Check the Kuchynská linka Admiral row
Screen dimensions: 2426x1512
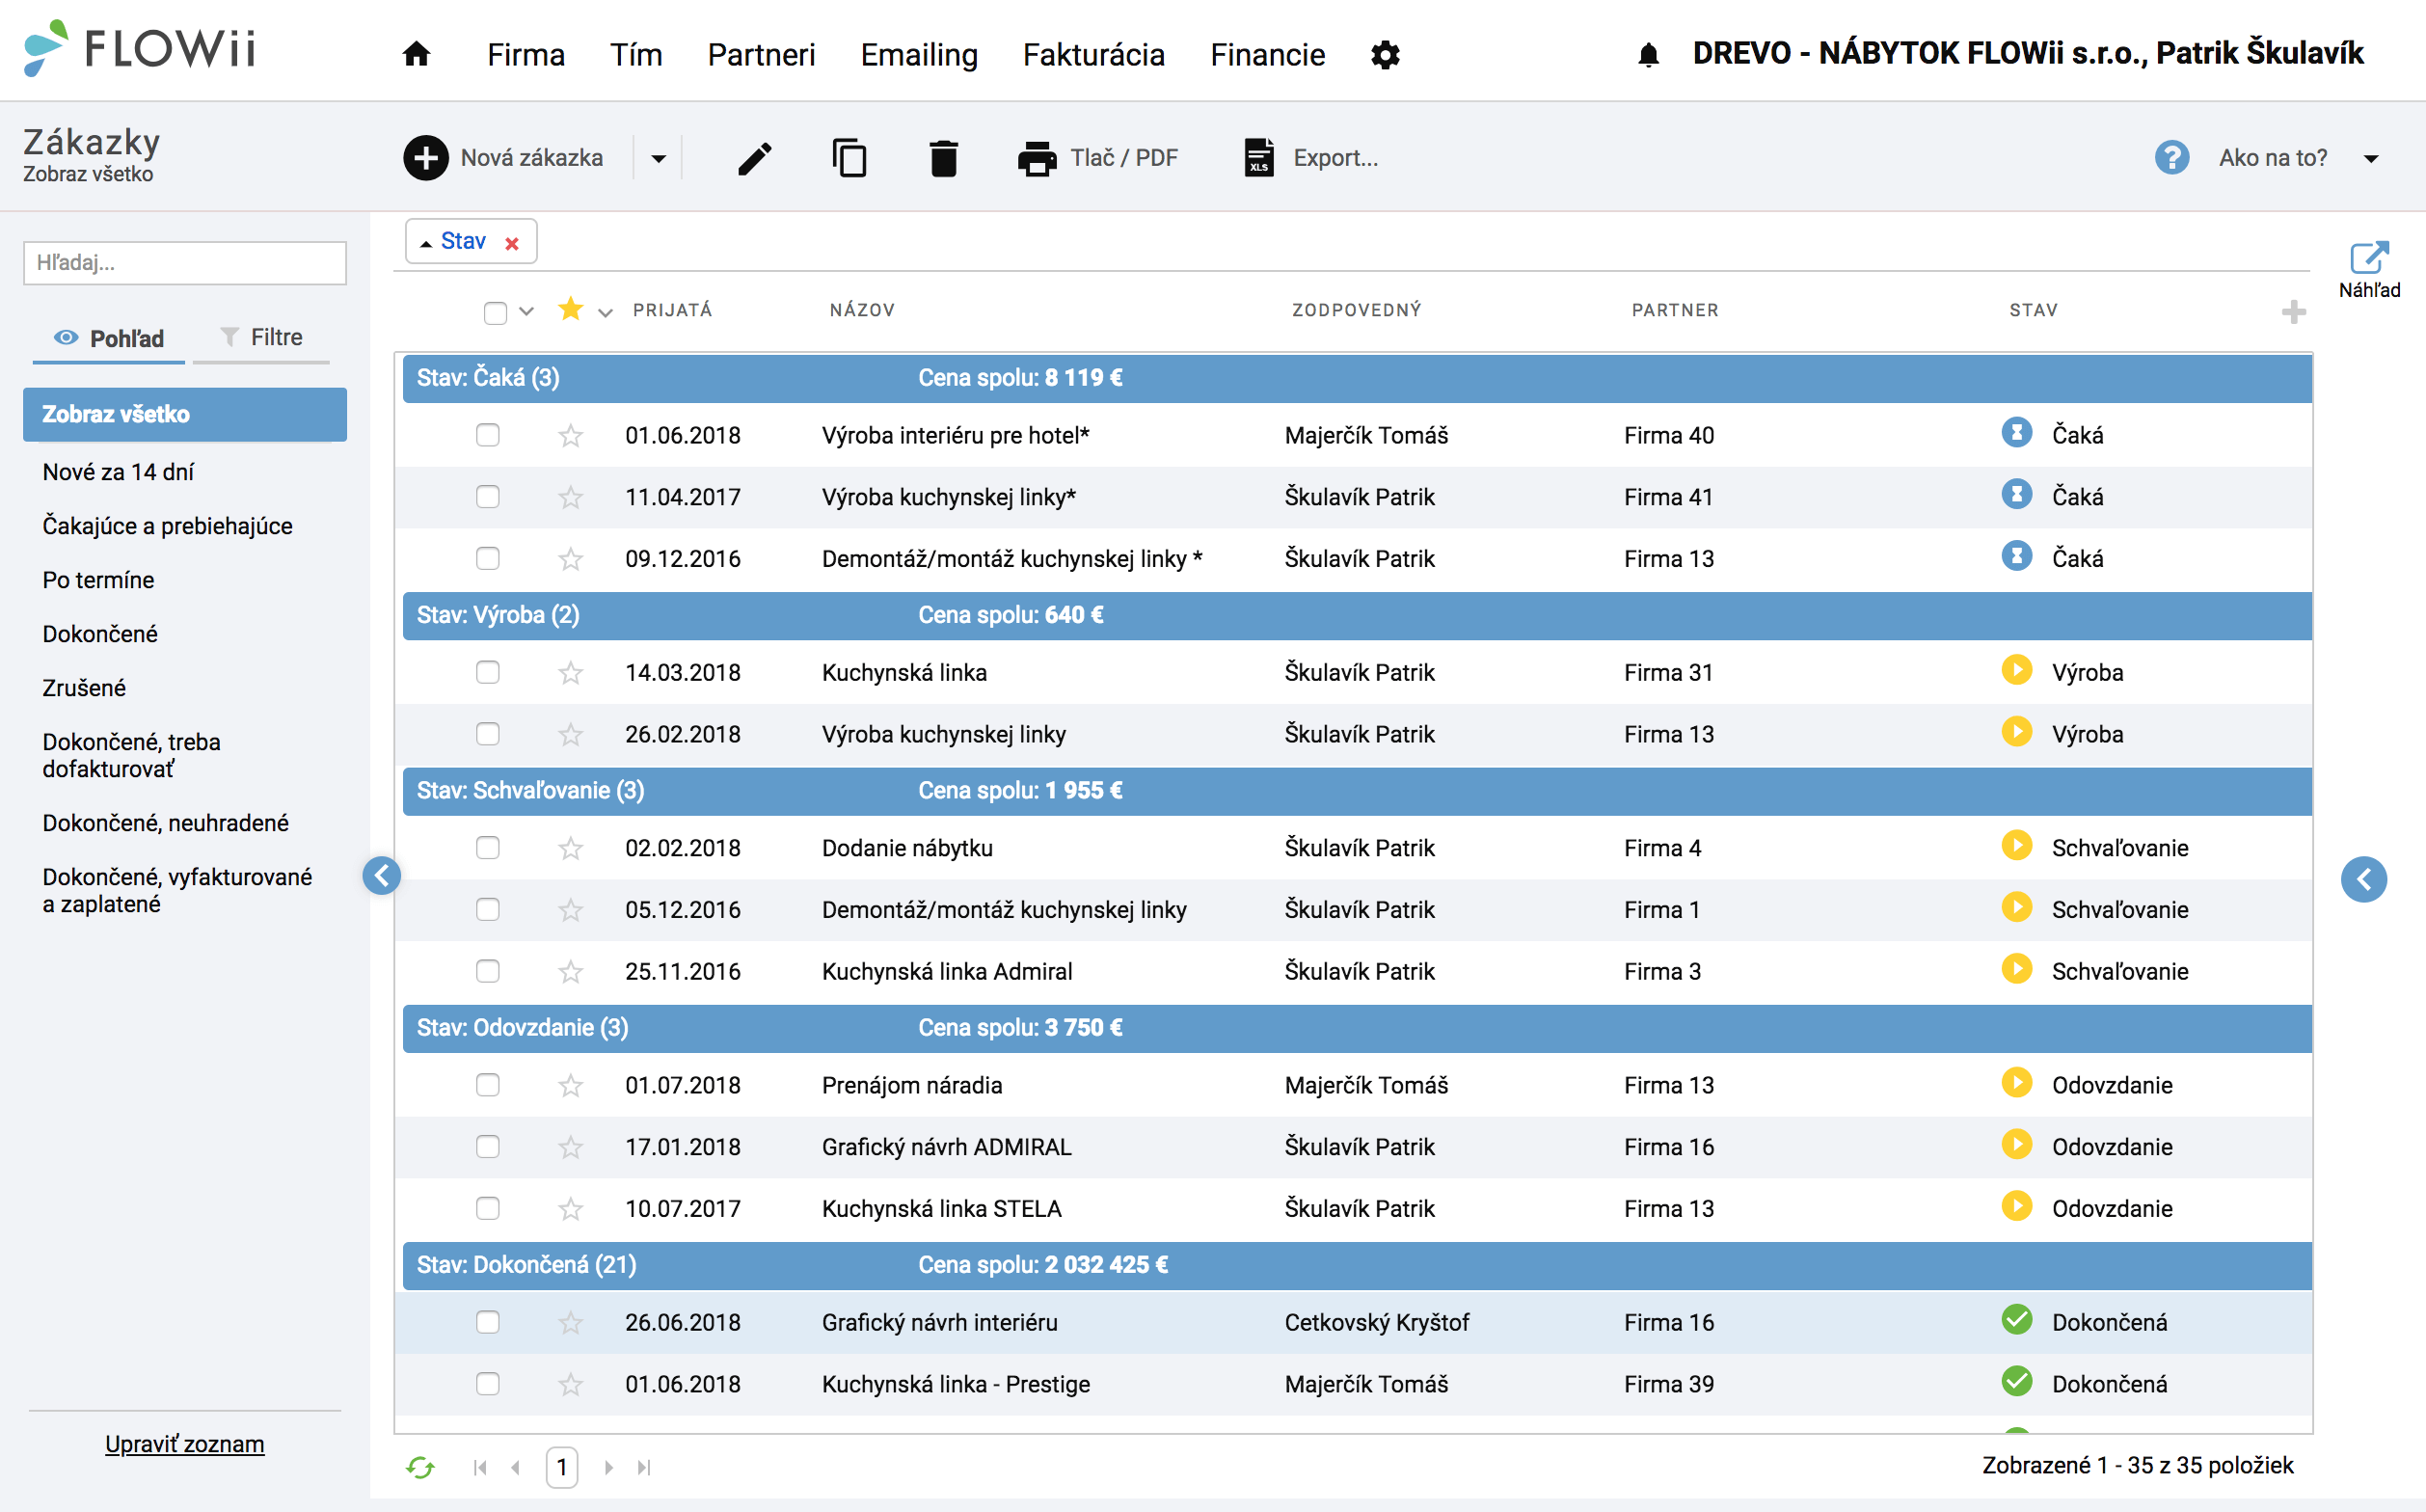(x=488, y=971)
